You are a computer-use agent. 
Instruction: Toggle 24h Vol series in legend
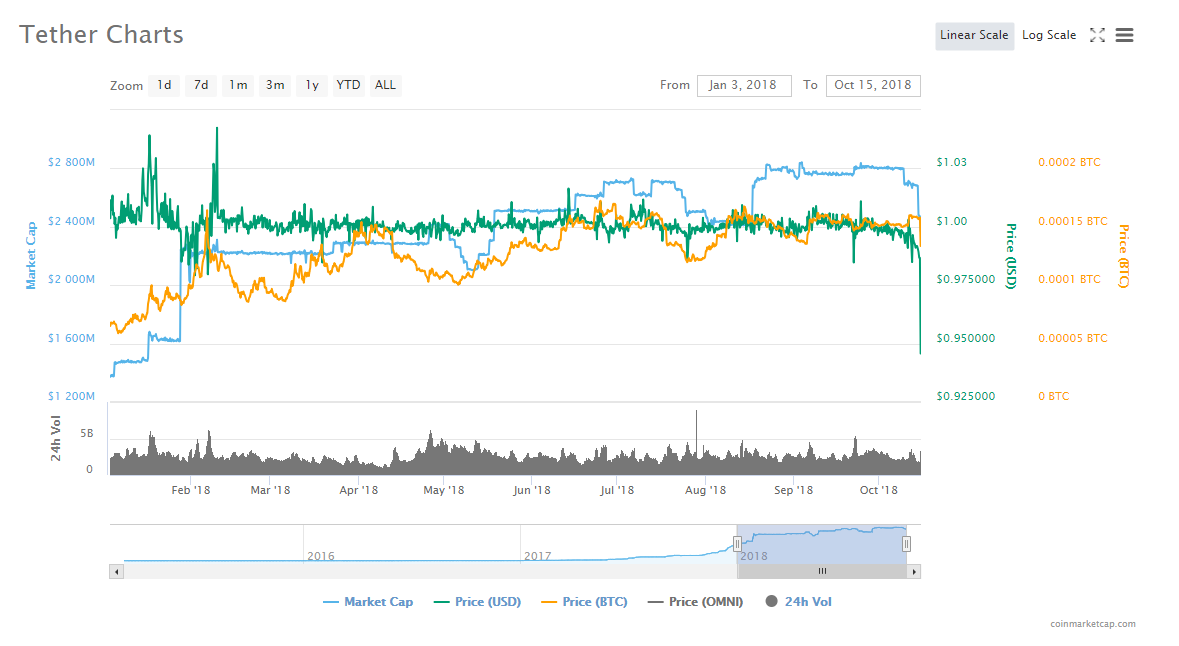click(x=799, y=602)
